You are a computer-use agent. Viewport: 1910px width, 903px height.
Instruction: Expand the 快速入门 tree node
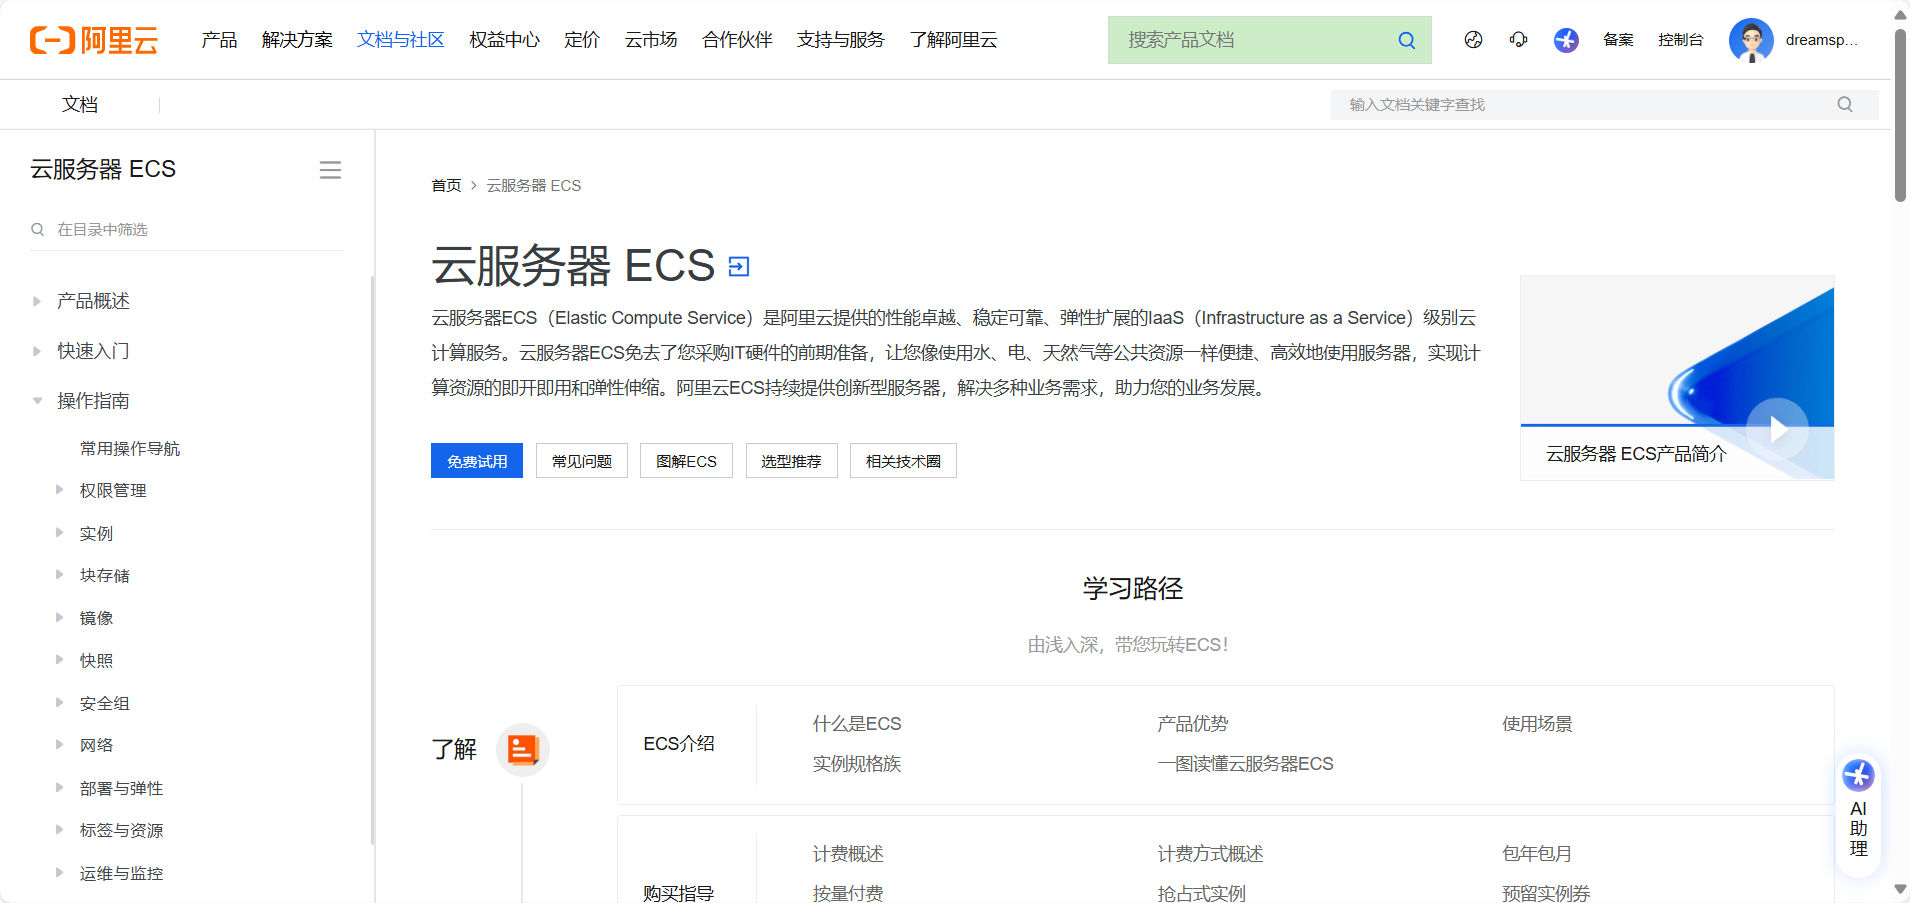[x=37, y=351]
